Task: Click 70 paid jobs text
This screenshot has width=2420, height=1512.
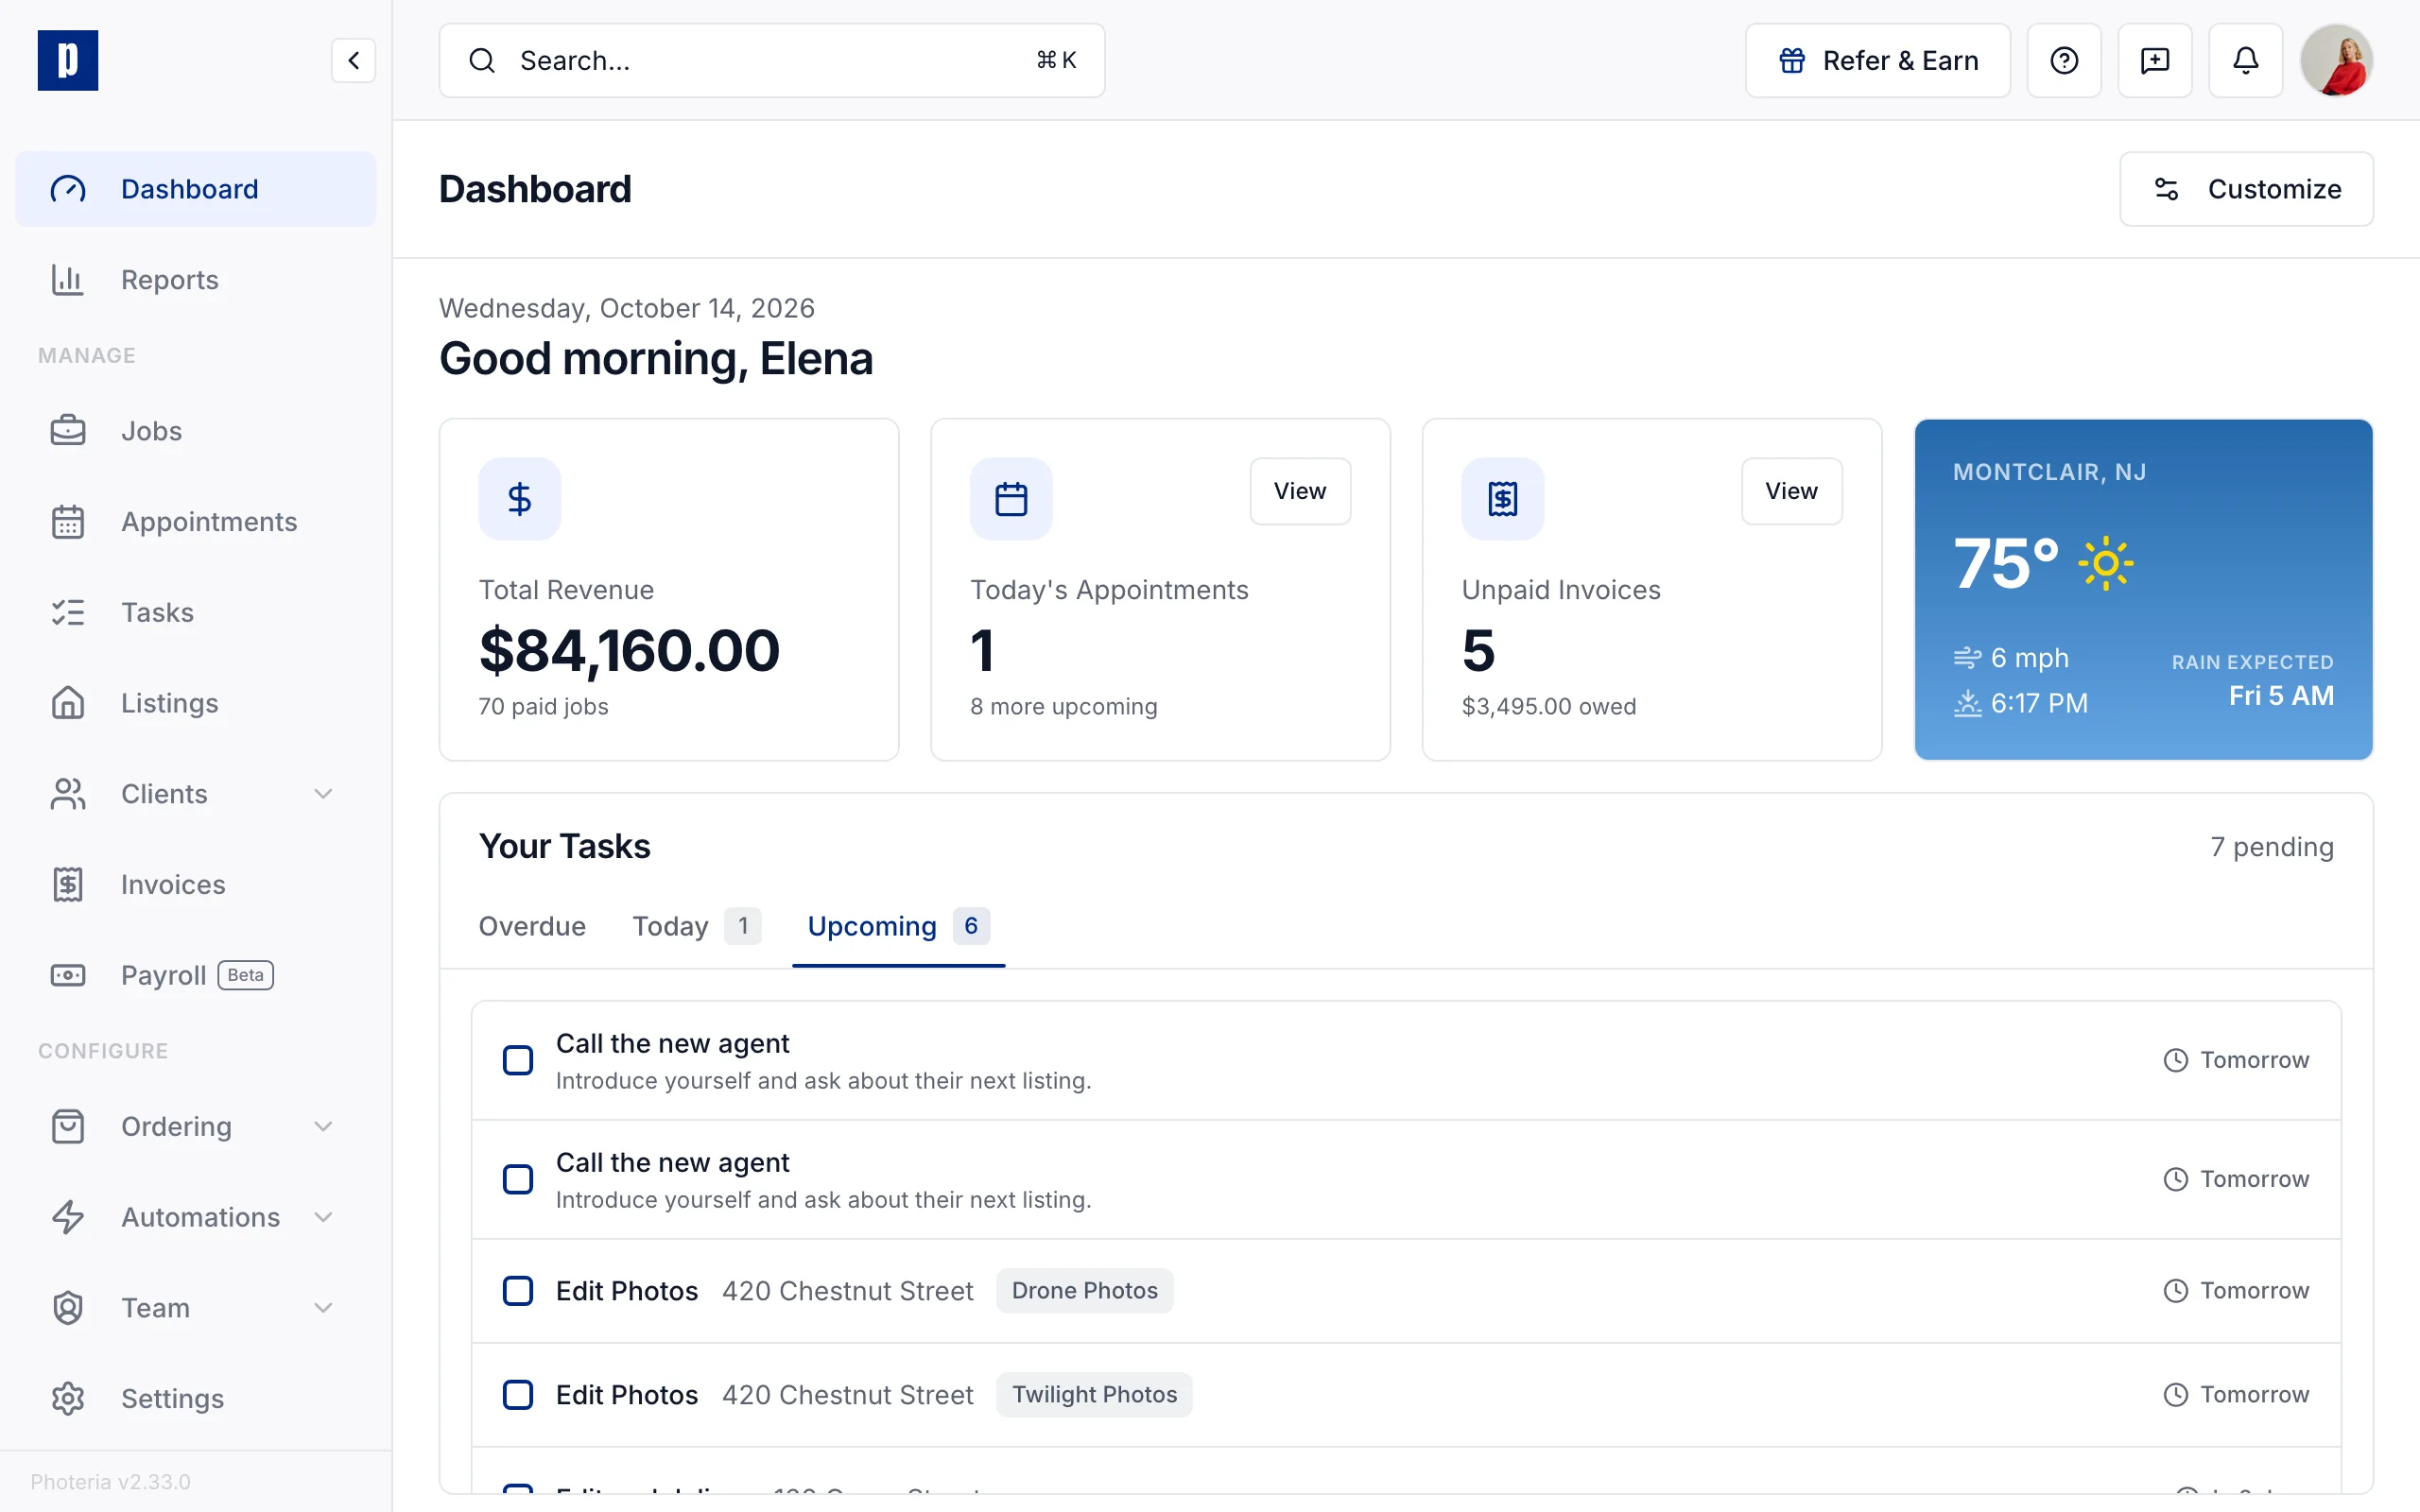Action: (x=543, y=707)
